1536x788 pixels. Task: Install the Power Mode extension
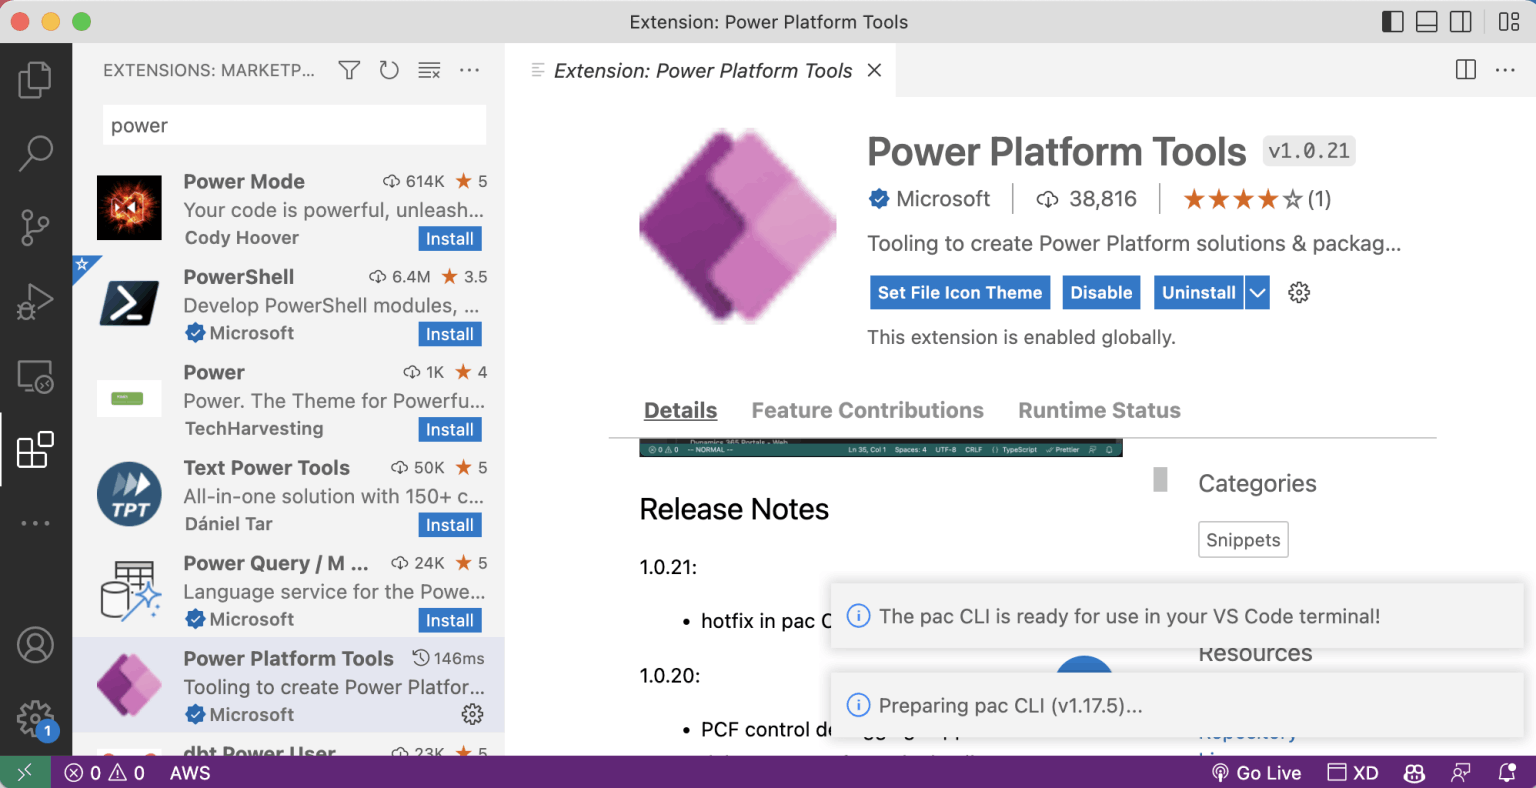point(450,239)
